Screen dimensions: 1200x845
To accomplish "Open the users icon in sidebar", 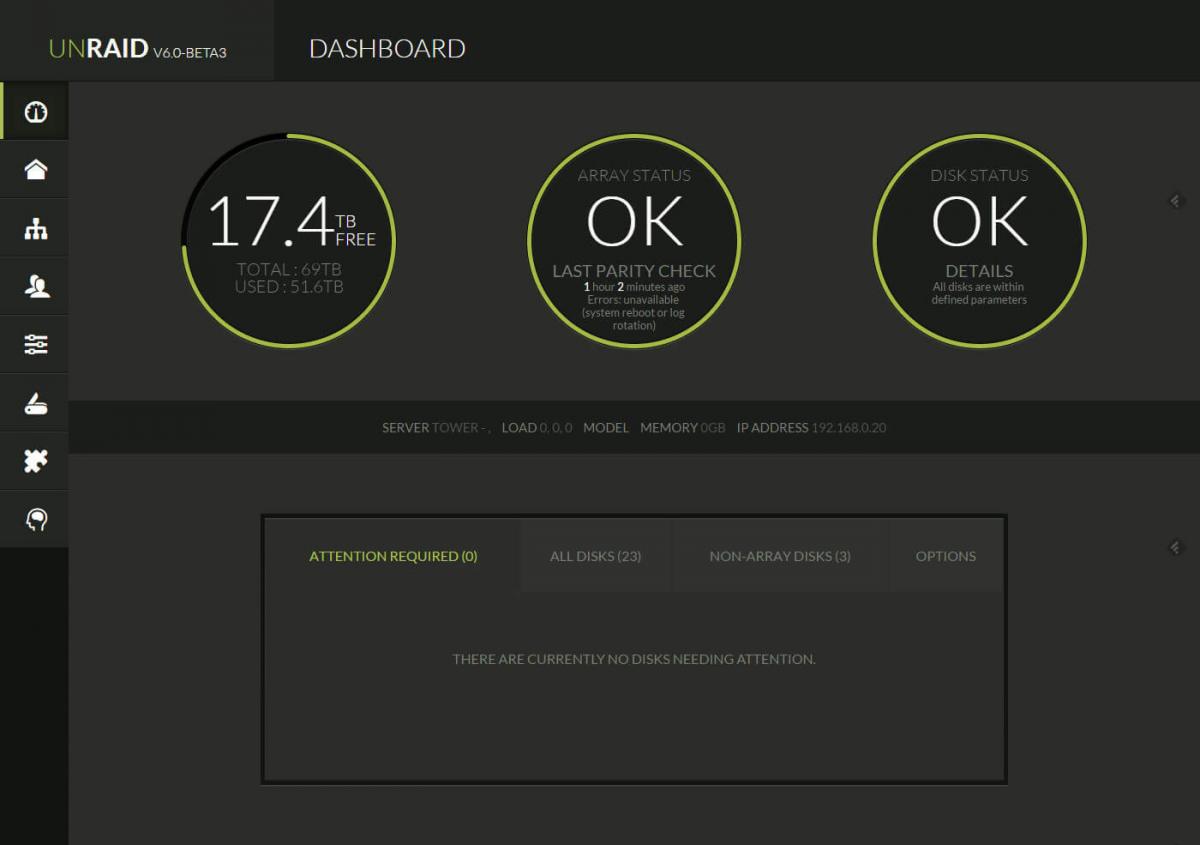I will [x=36, y=287].
